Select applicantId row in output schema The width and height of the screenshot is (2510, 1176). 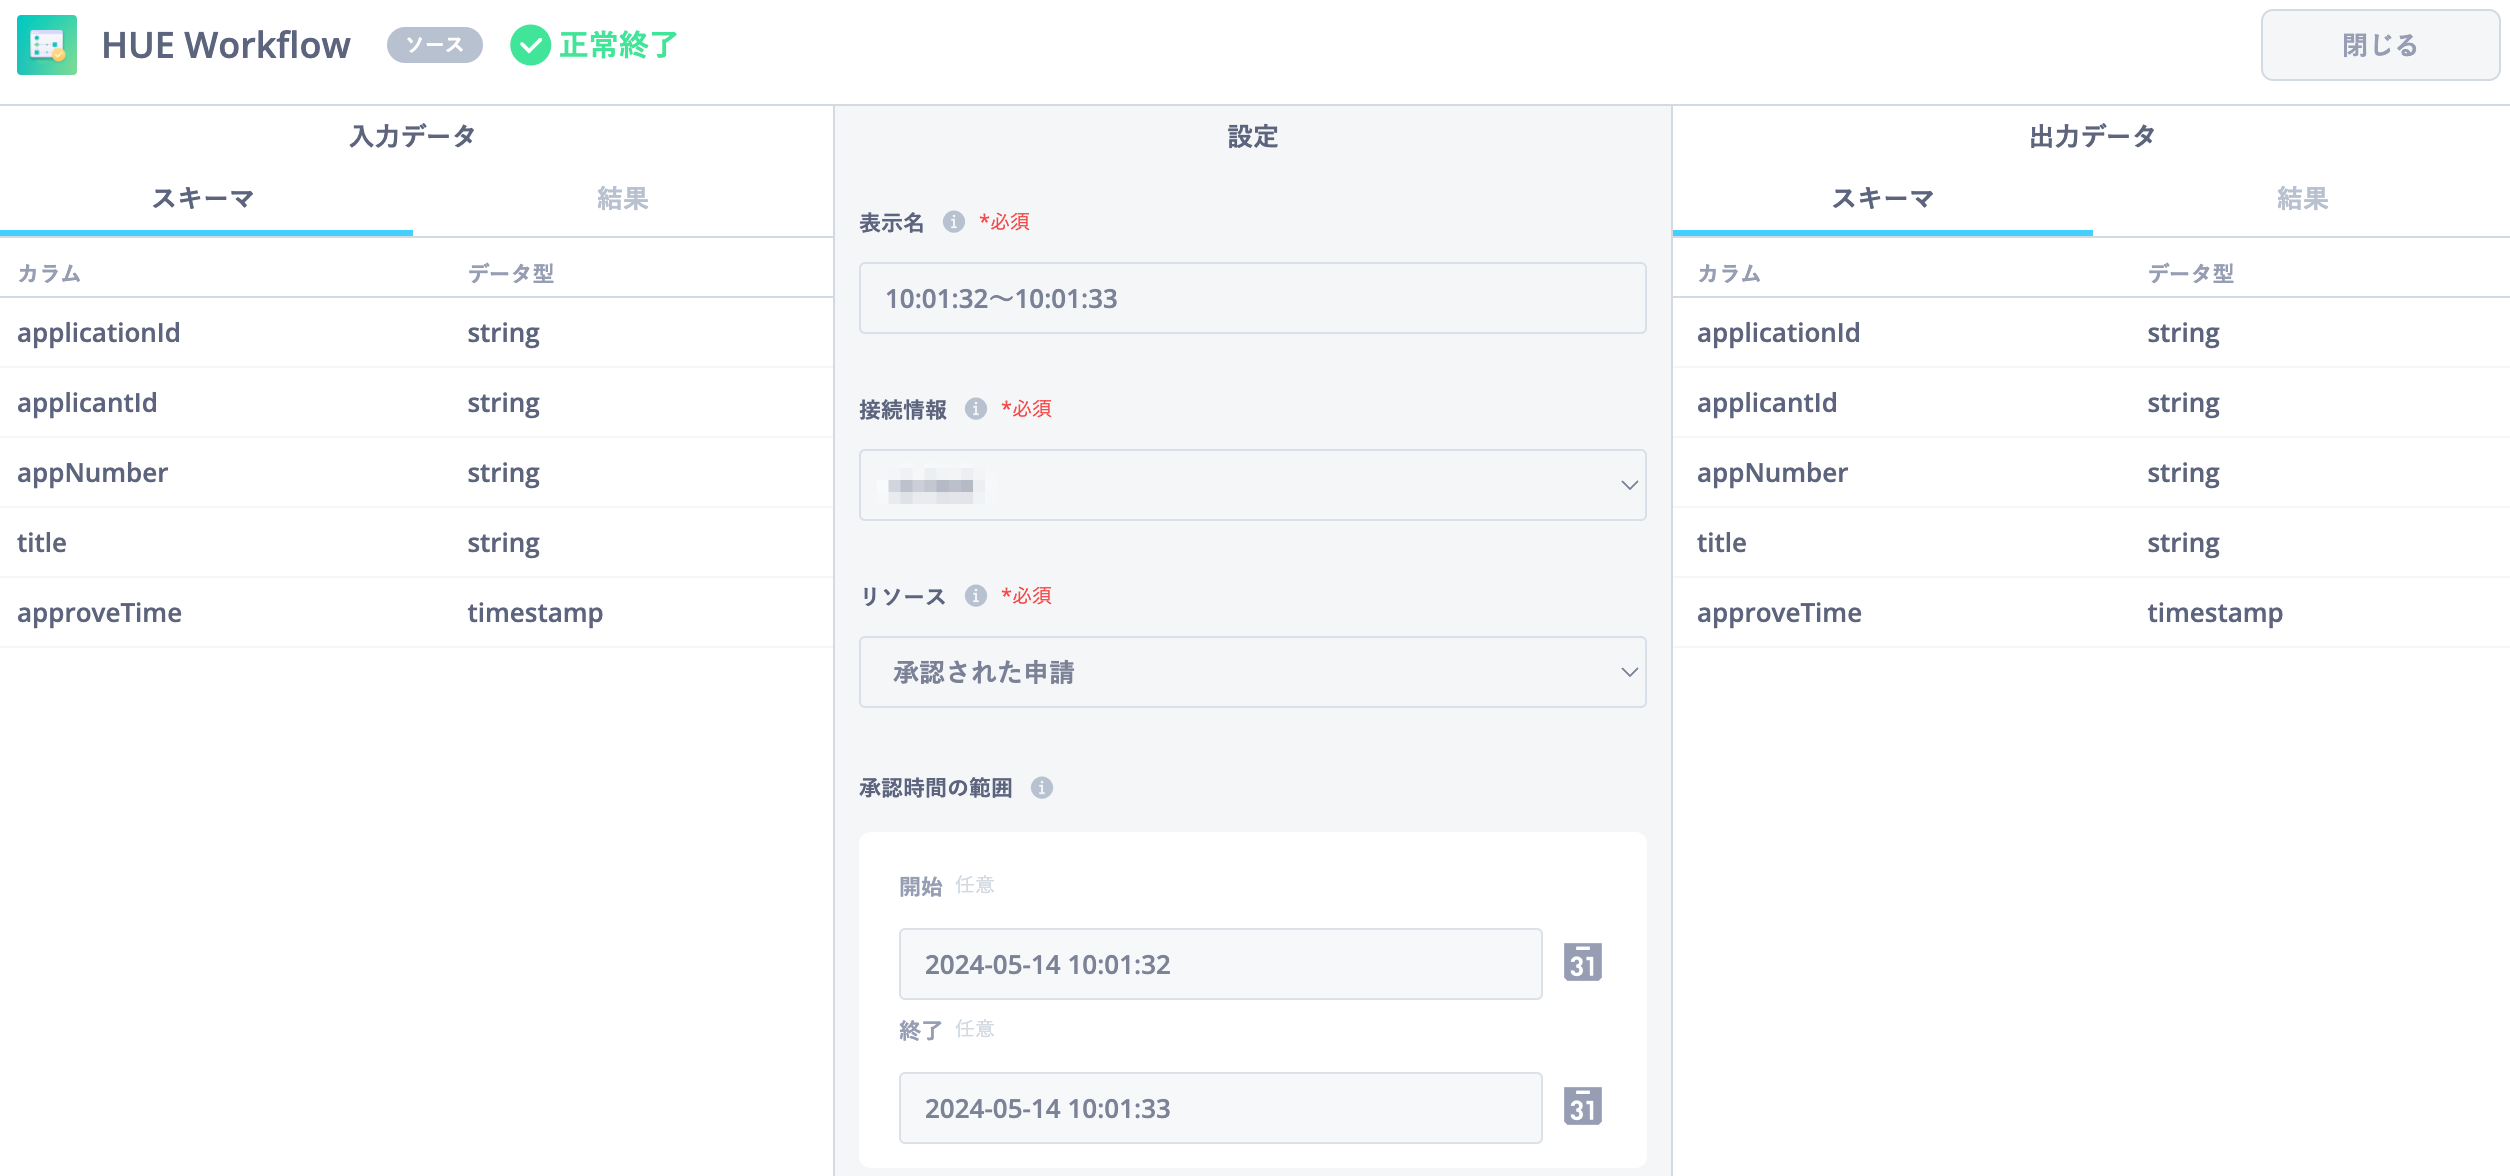pyautogui.click(x=2091, y=403)
